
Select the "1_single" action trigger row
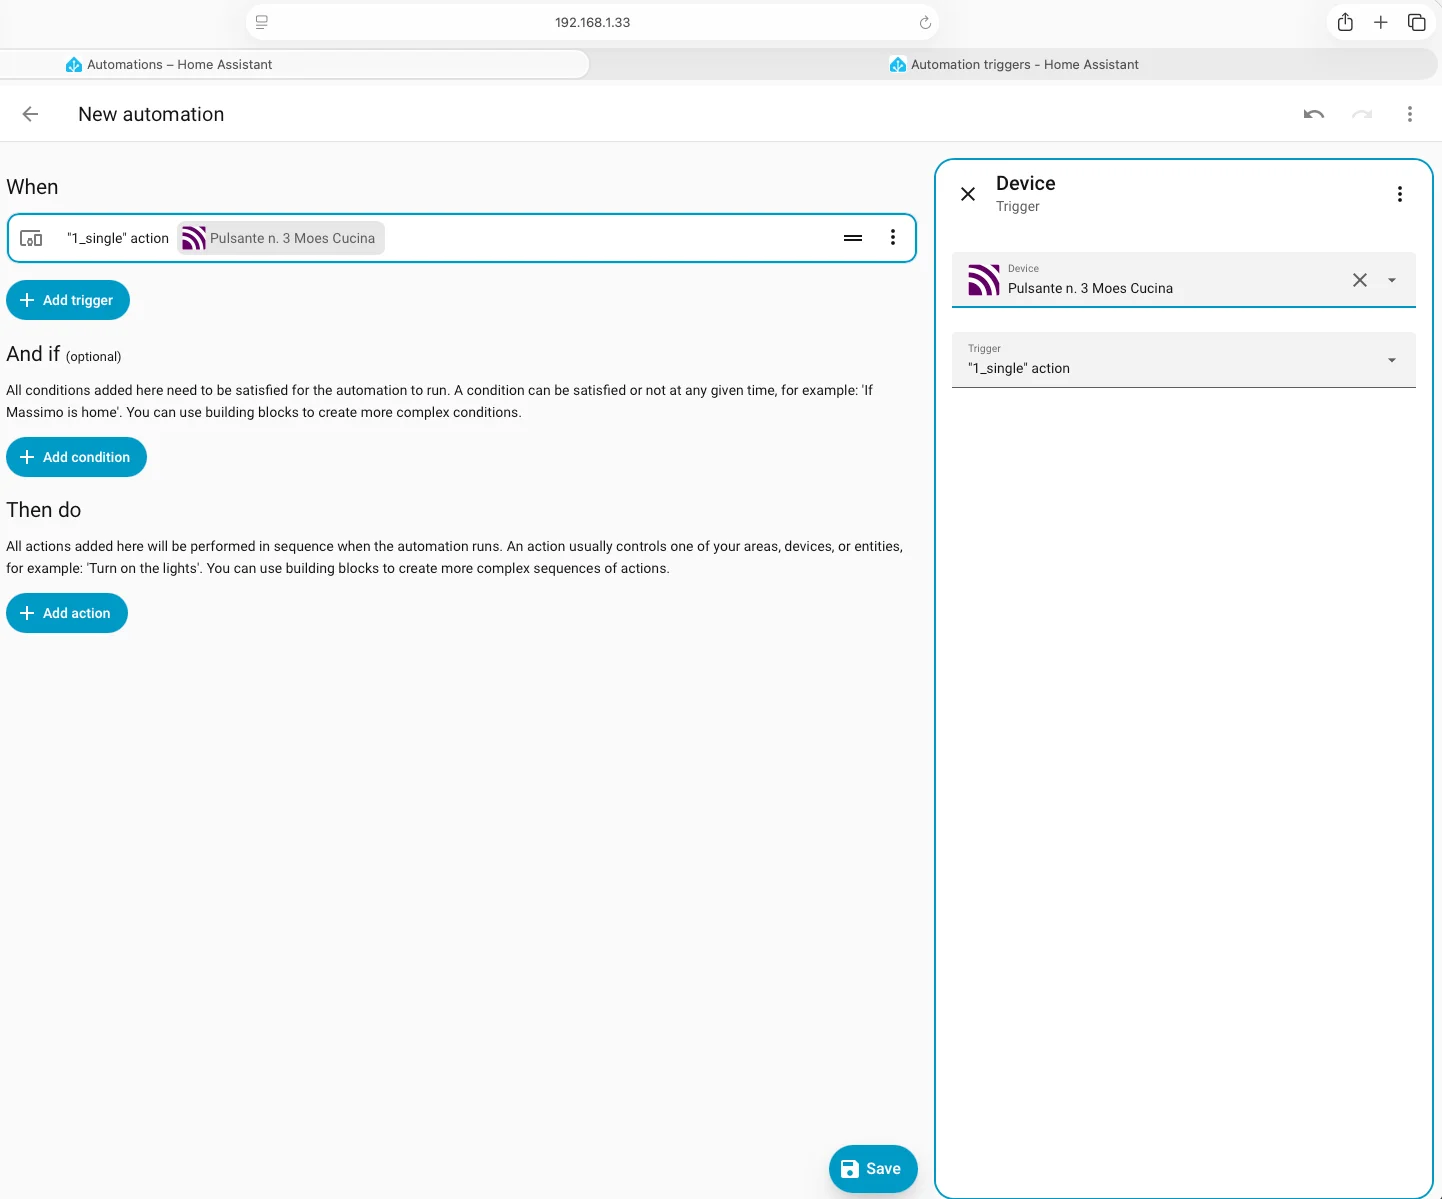click(x=462, y=238)
